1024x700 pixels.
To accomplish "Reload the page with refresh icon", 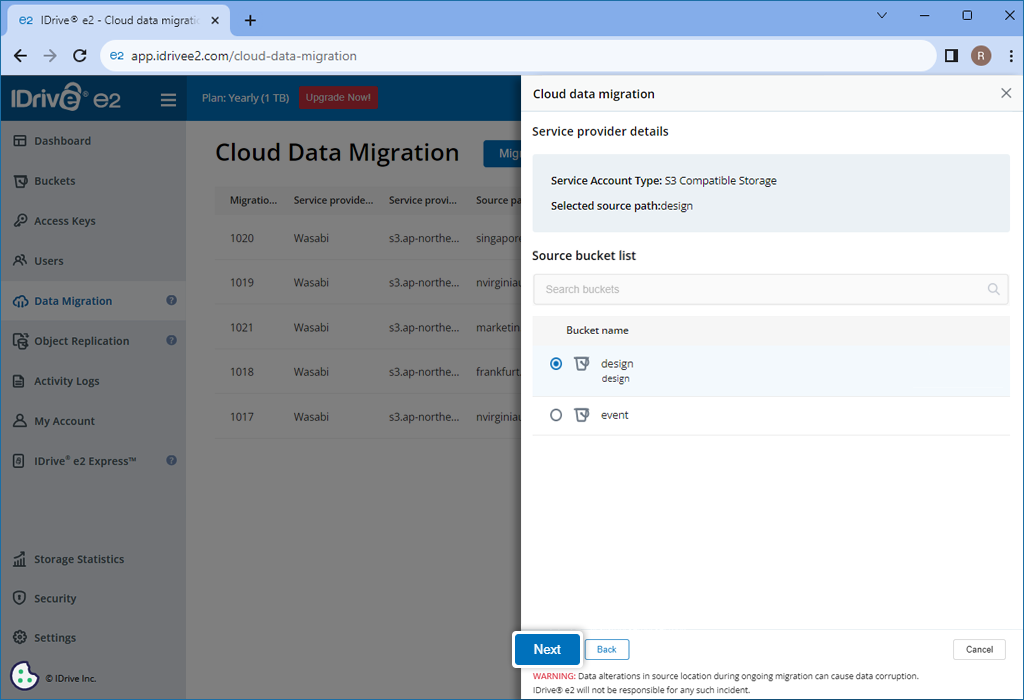I will [x=80, y=56].
